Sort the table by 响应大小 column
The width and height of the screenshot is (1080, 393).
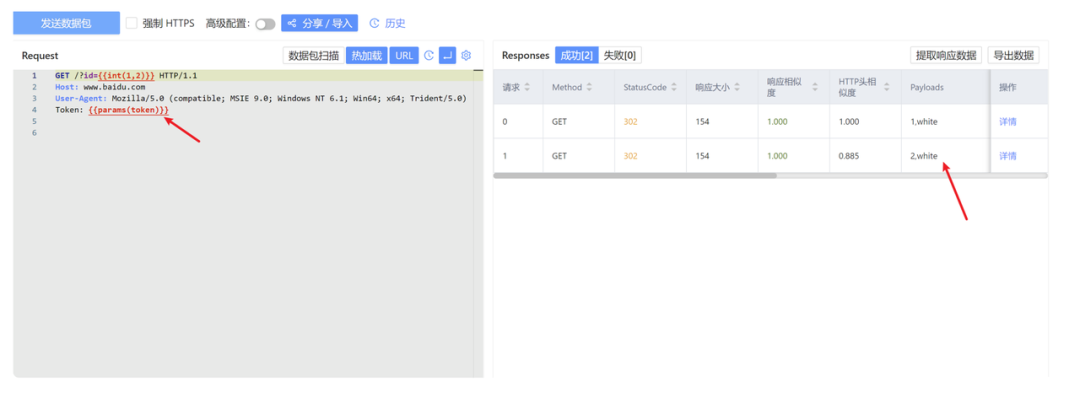tap(737, 87)
